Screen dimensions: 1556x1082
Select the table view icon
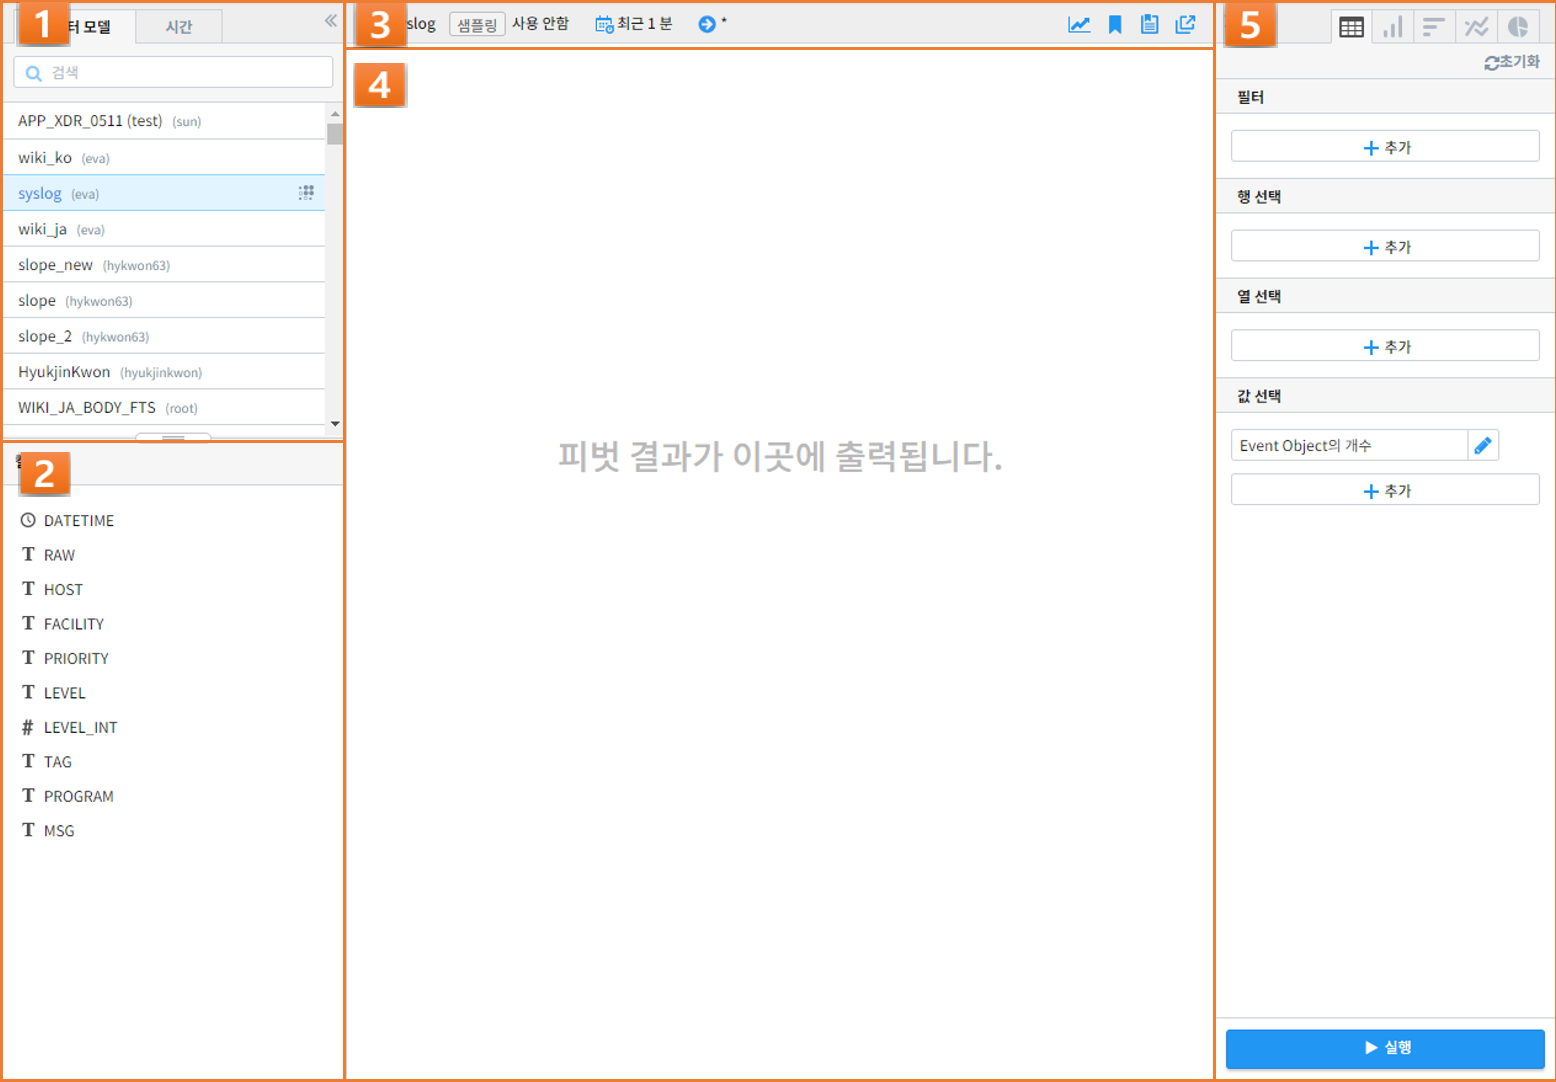pyautogui.click(x=1351, y=27)
